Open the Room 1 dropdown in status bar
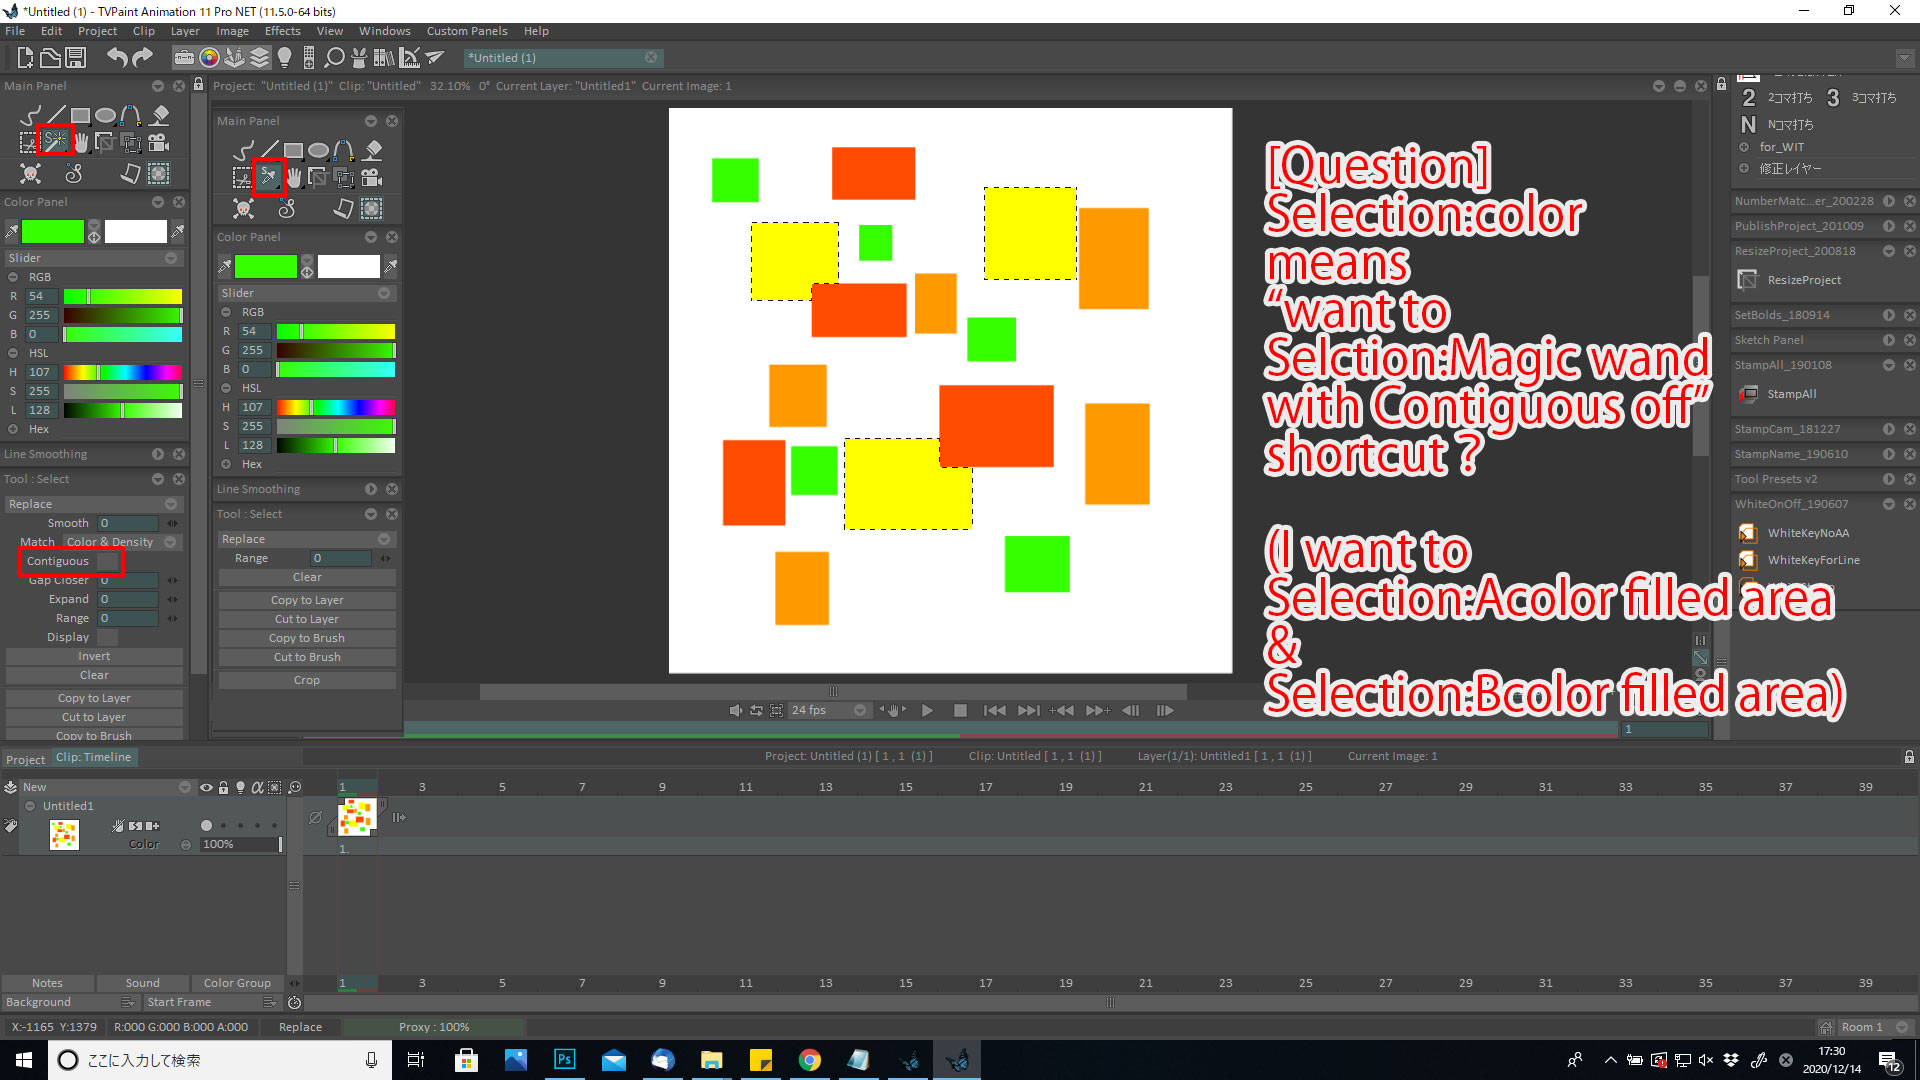 [1875, 1027]
